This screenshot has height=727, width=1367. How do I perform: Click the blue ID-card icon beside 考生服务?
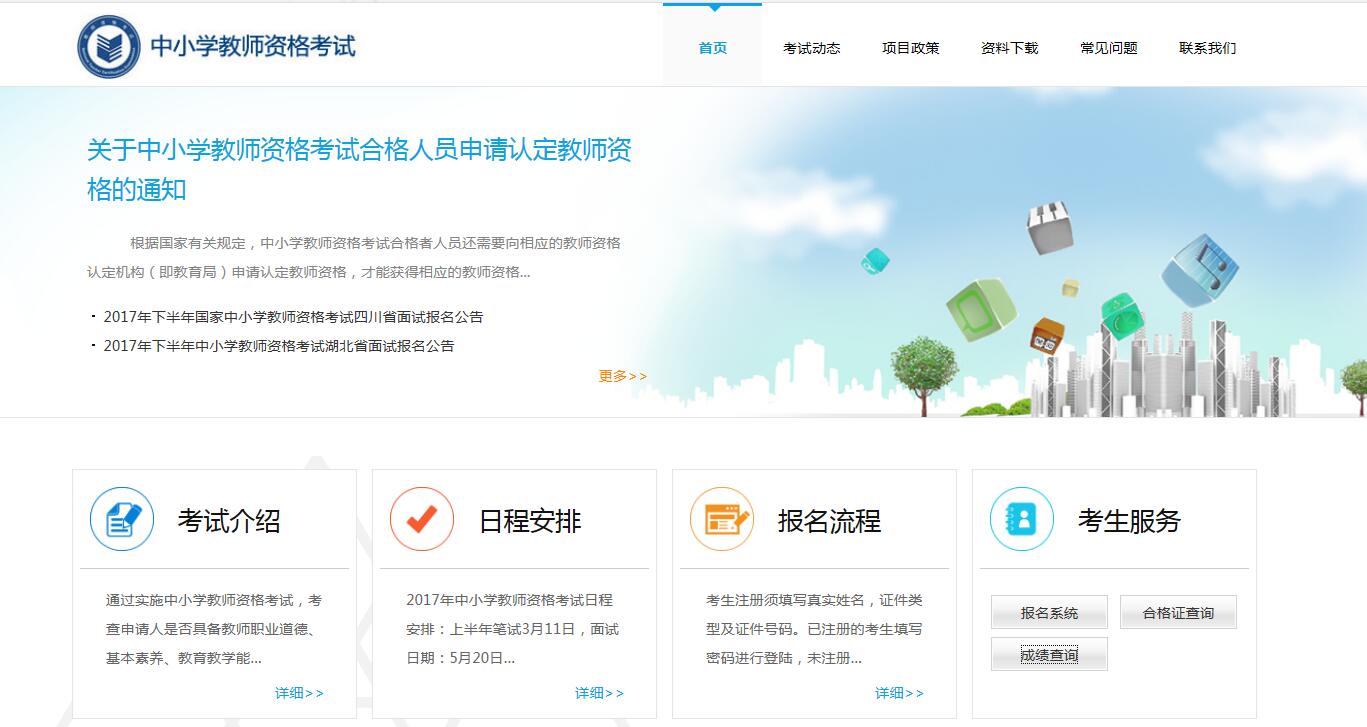point(1020,518)
